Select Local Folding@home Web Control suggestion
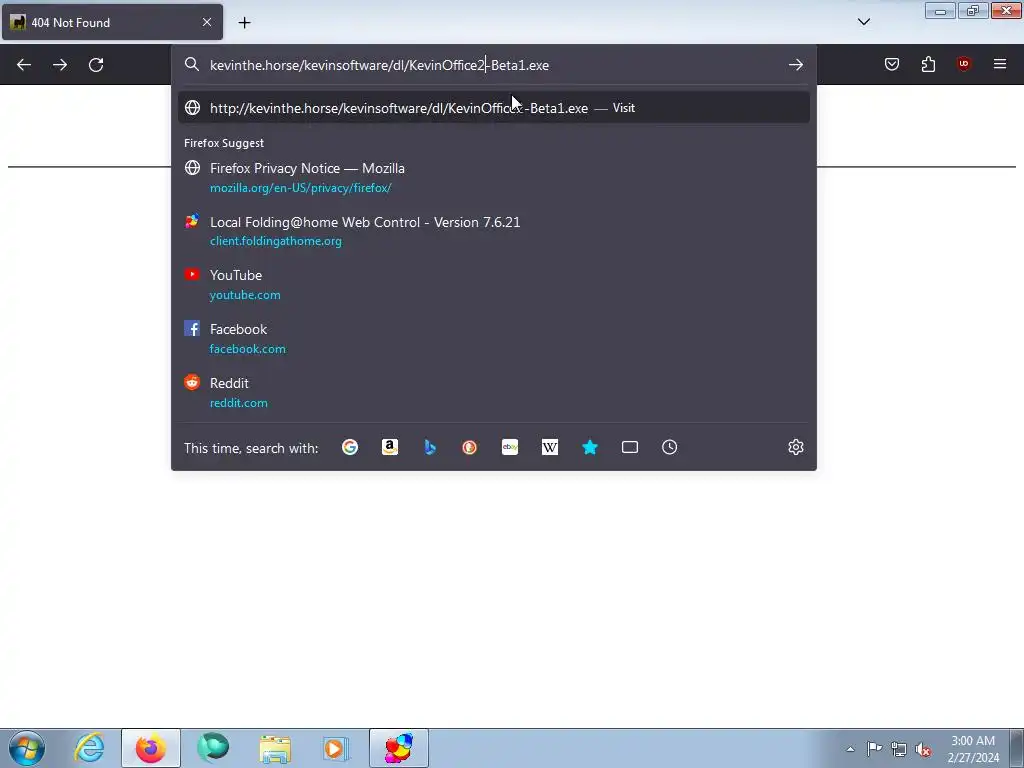The image size is (1024, 768). pos(494,231)
